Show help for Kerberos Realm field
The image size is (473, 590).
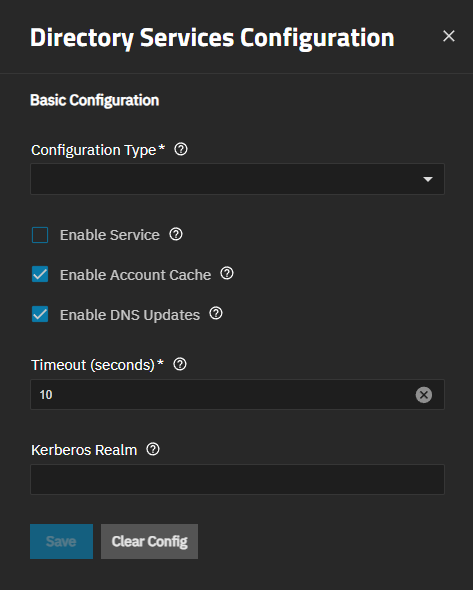[153, 449]
